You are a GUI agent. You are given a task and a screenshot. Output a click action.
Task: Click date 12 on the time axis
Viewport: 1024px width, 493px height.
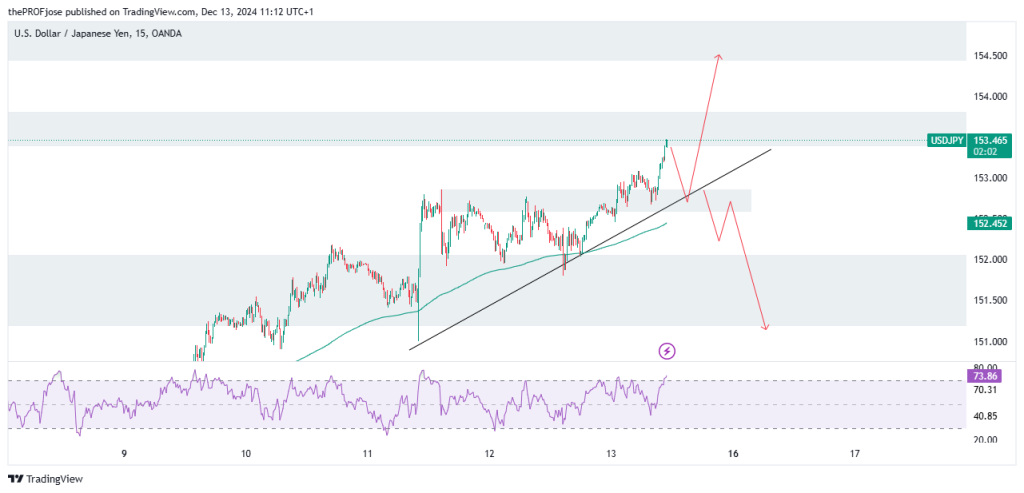(x=489, y=454)
